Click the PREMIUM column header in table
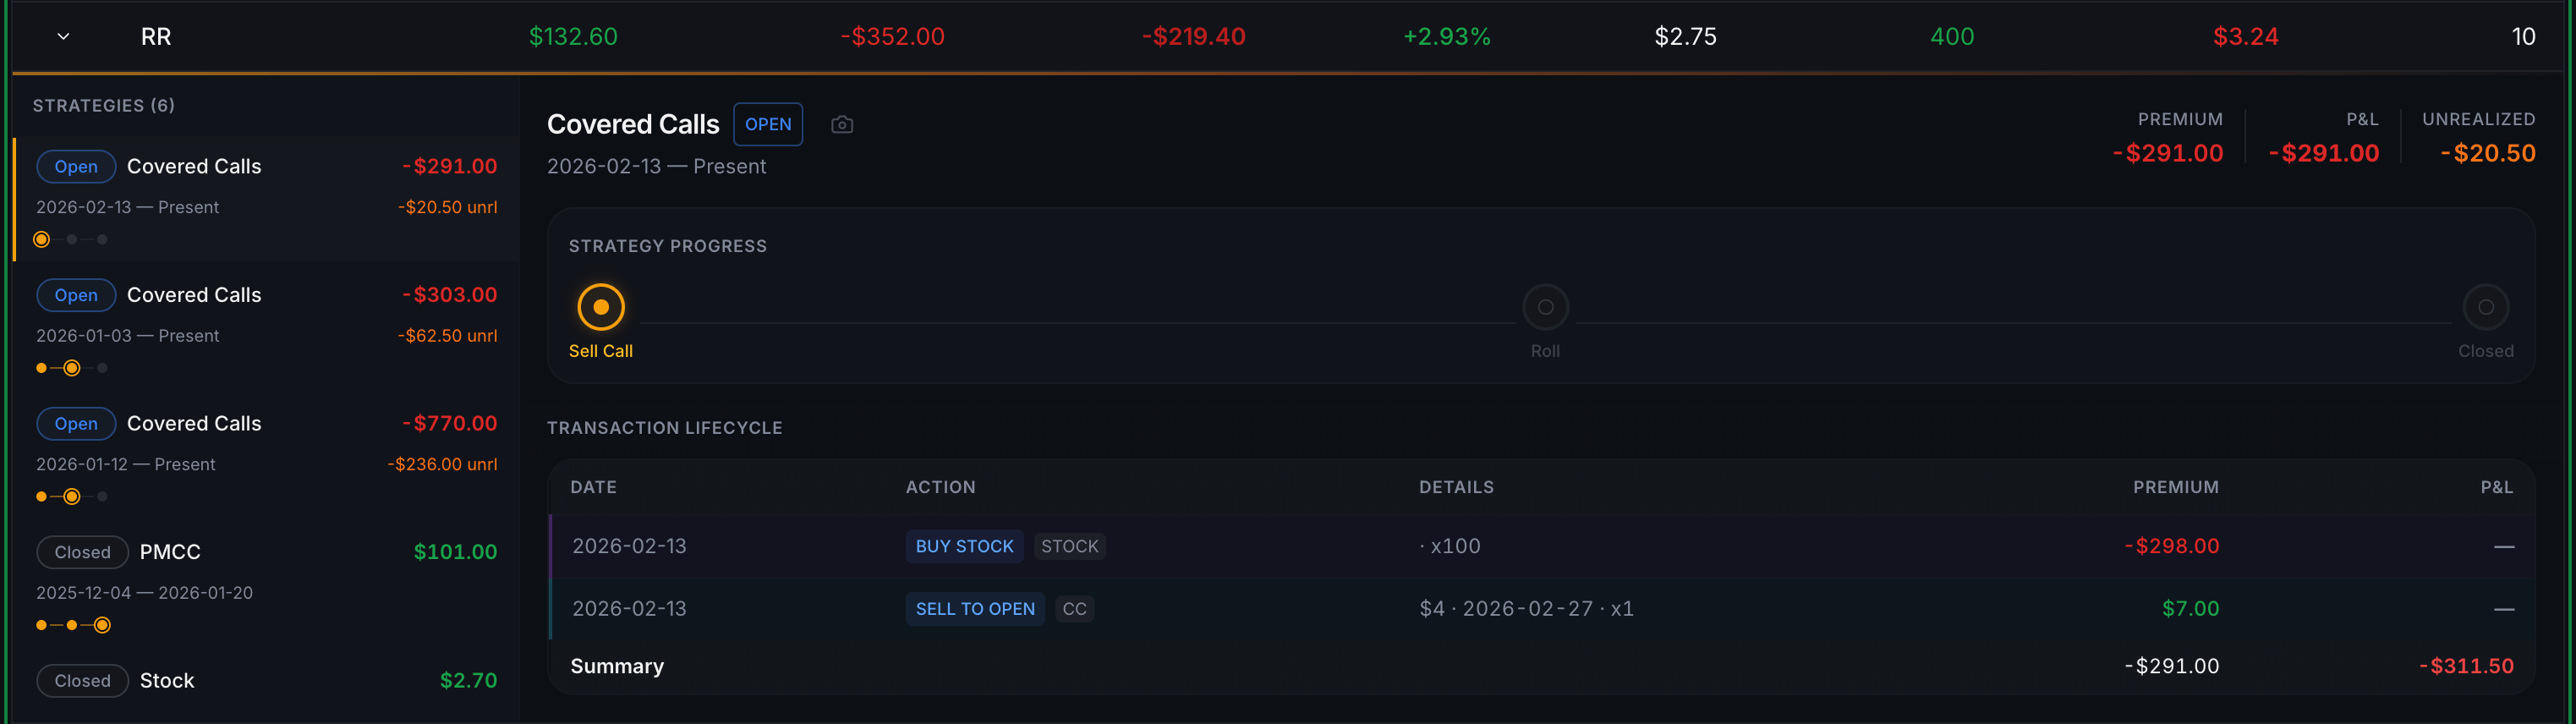 (2175, 487)
